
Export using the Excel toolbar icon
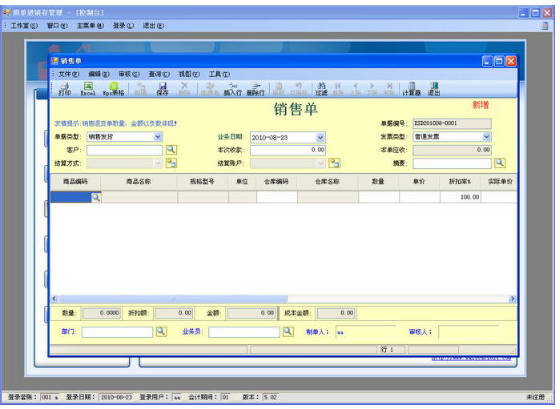(88, 89)
